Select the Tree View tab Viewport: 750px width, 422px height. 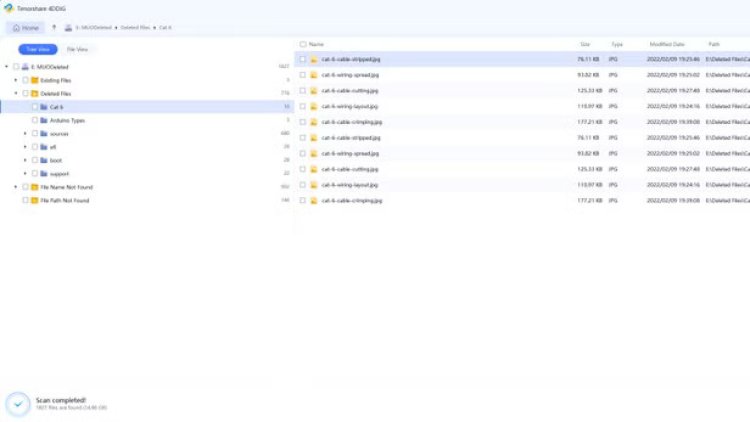(38, 49)
